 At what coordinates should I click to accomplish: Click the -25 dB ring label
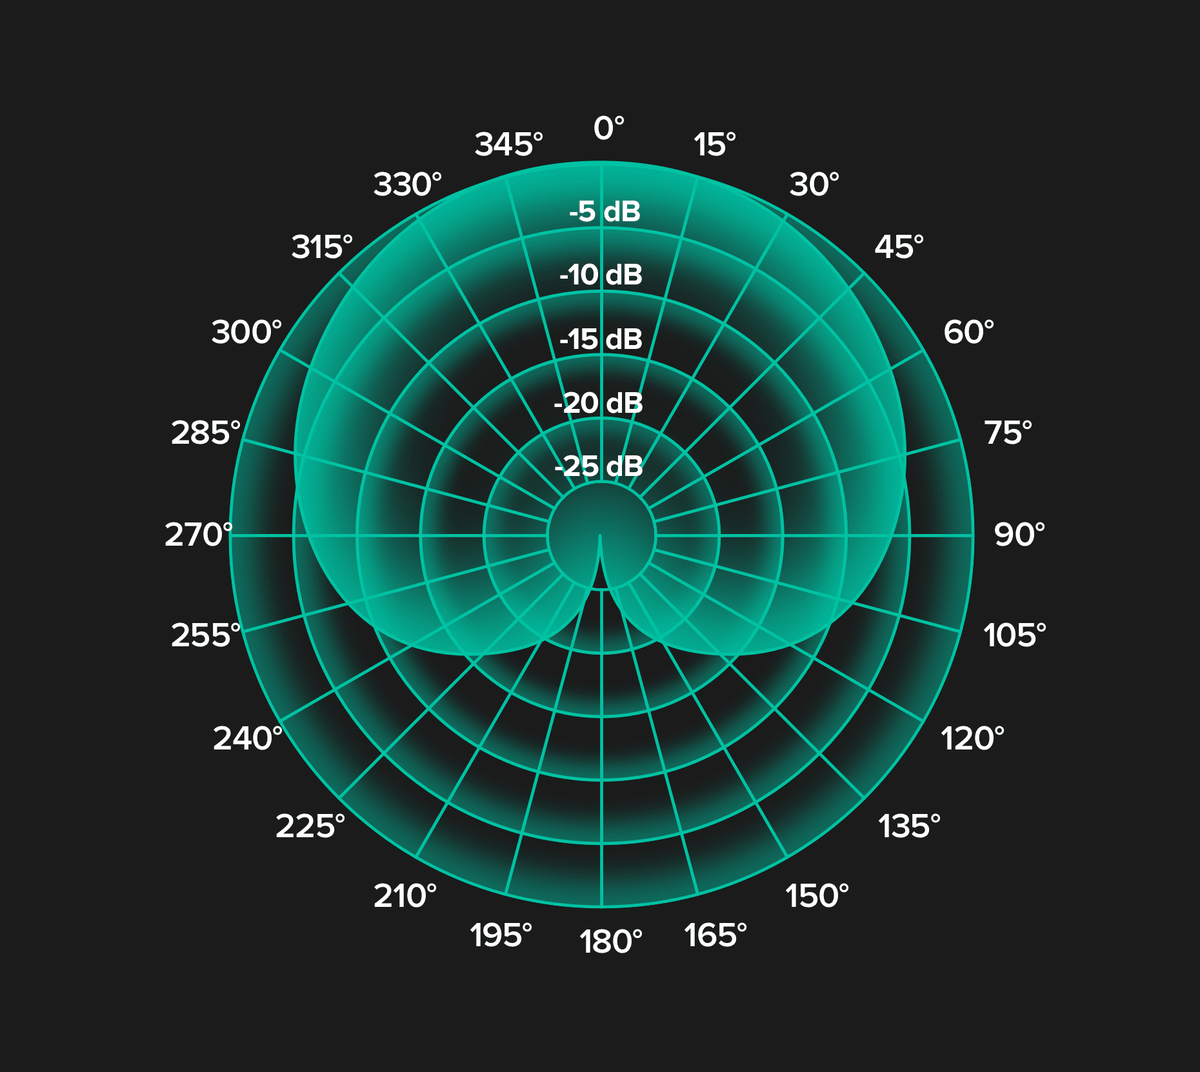click(598, 466)
